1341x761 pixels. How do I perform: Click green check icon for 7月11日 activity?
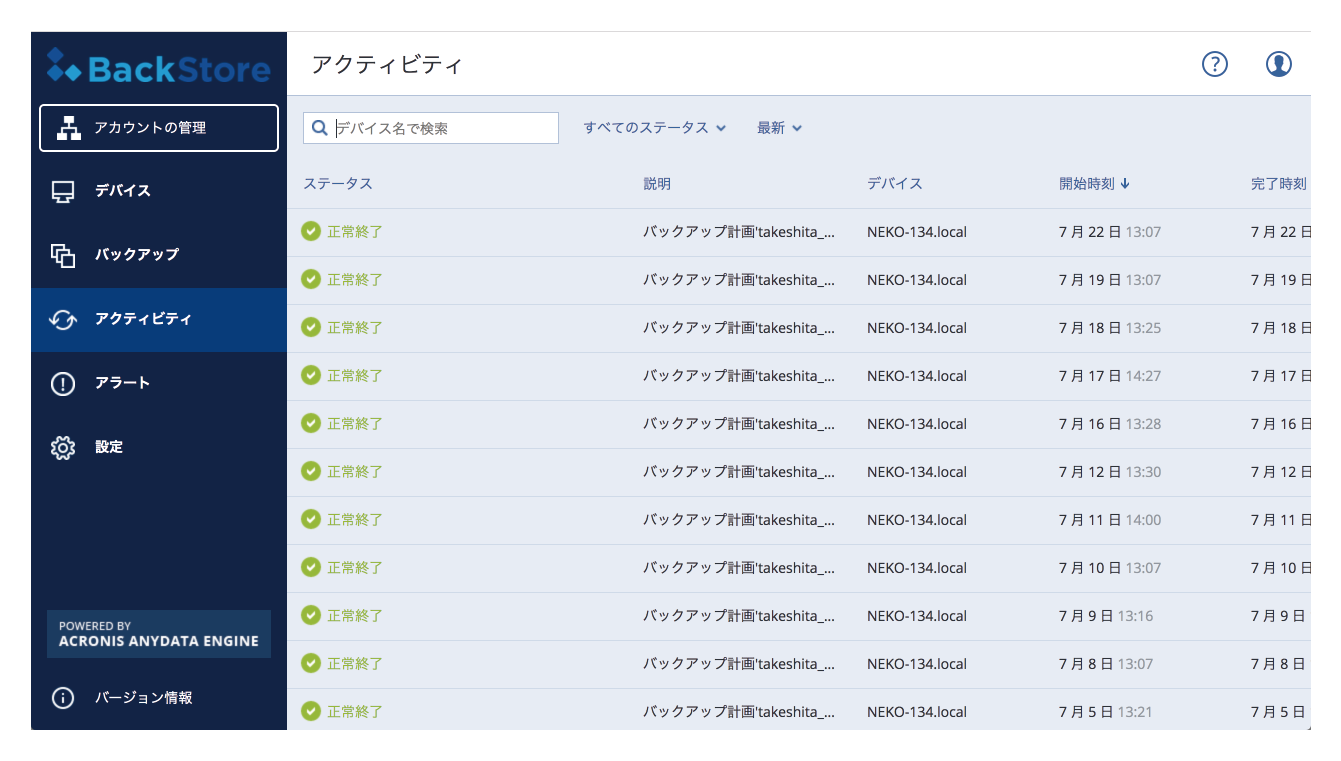[x=311, y=519]
